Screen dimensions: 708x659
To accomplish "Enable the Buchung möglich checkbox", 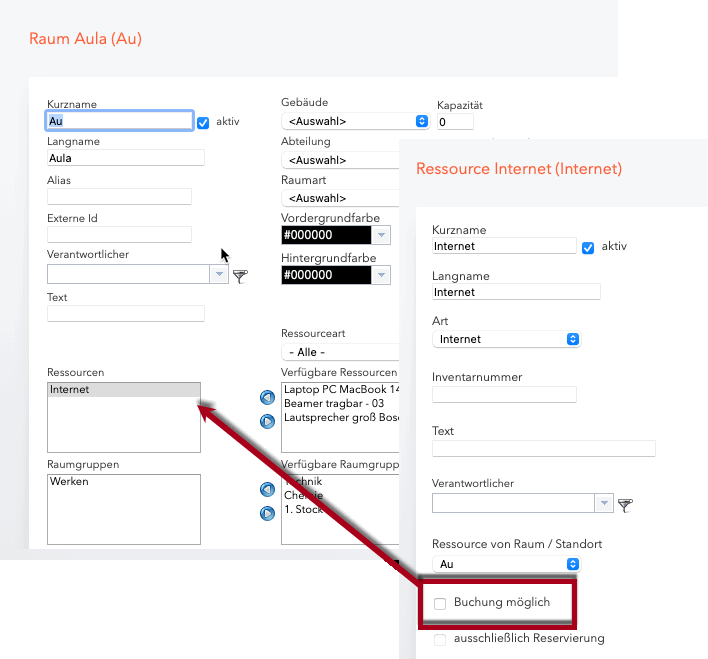I will tap(441, 603).
